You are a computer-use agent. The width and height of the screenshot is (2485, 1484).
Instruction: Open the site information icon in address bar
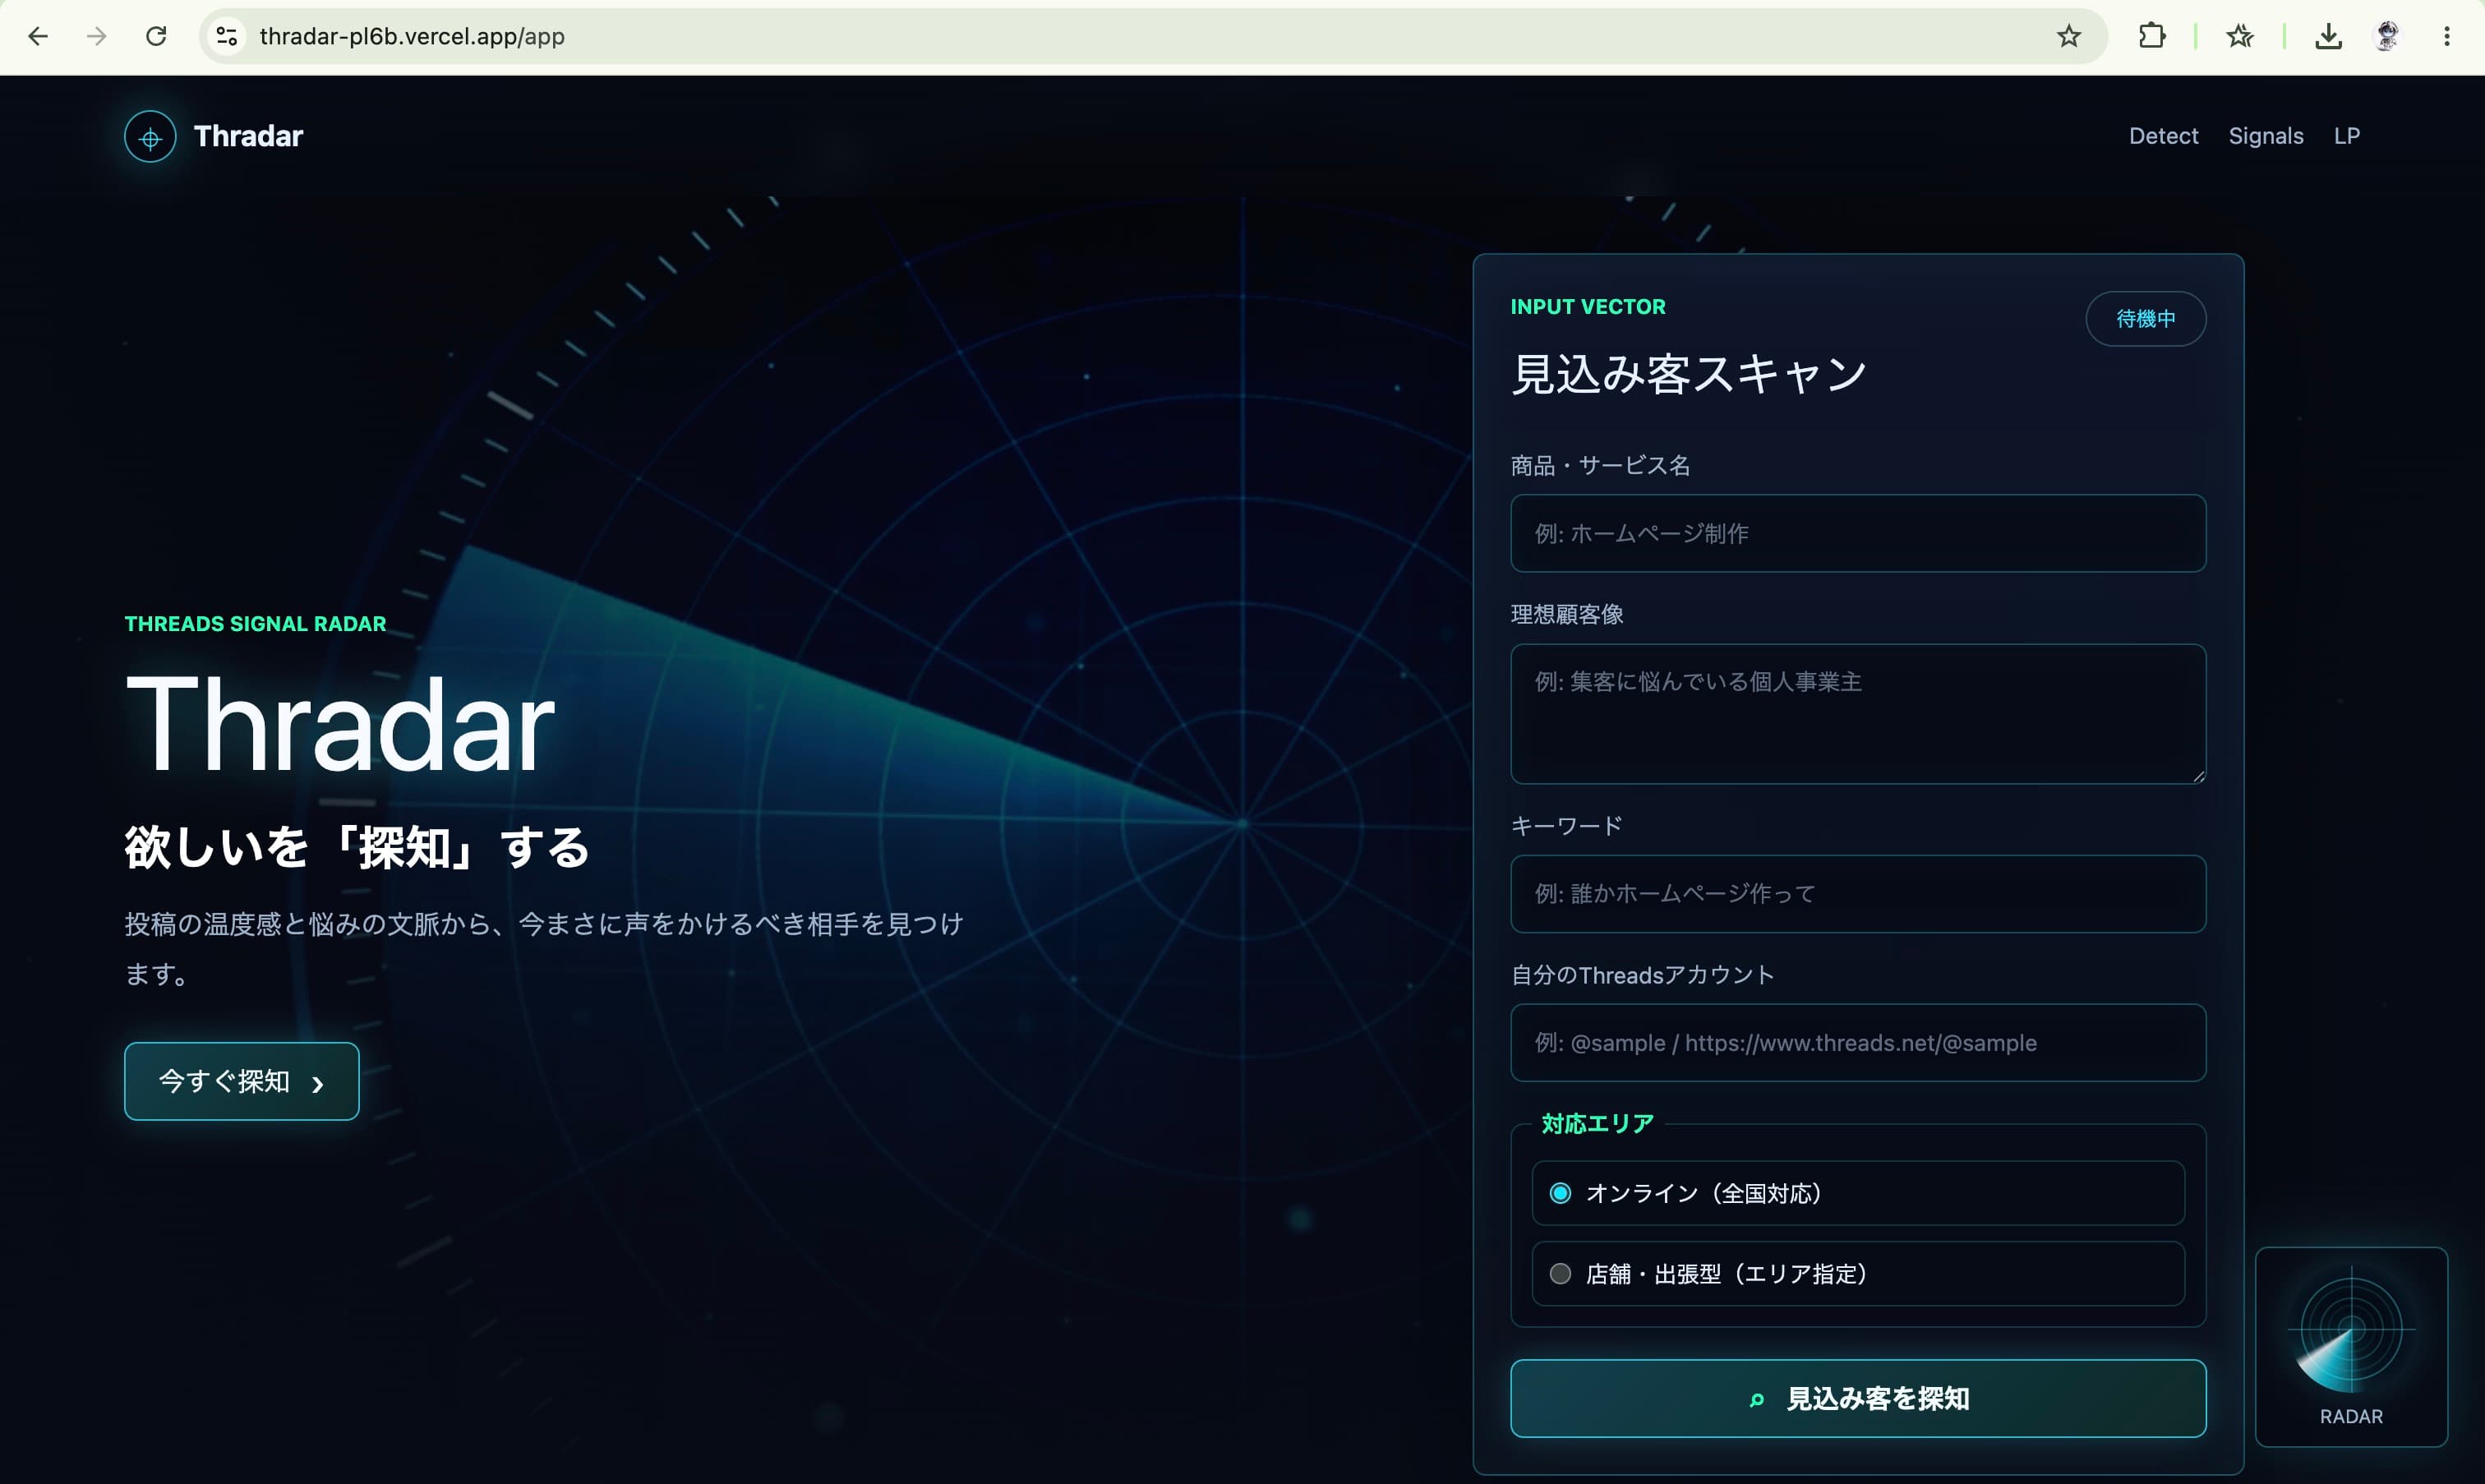[x=227, y=37]
